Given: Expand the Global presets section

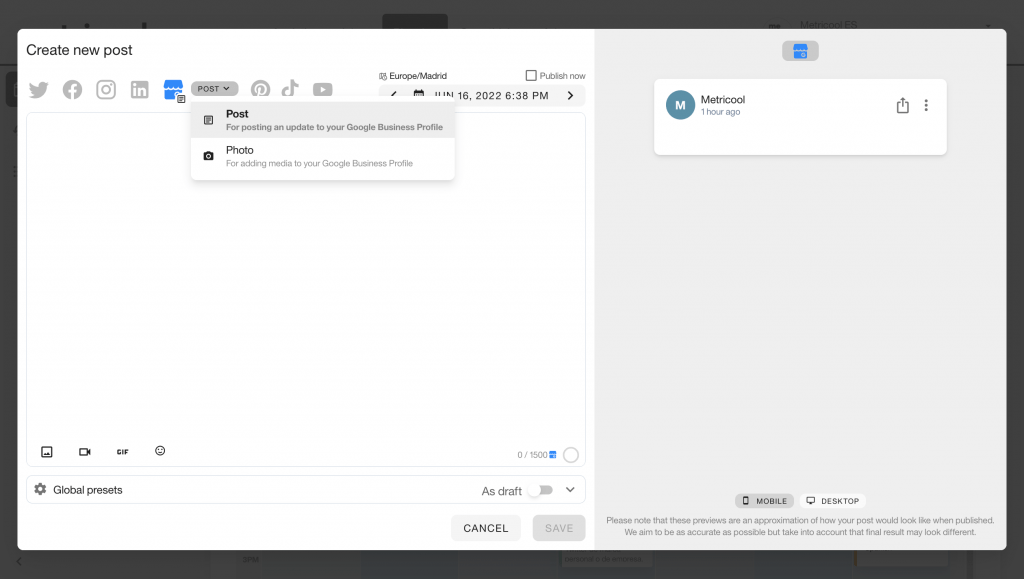Looking at the screenshot, I should point(570,490).
